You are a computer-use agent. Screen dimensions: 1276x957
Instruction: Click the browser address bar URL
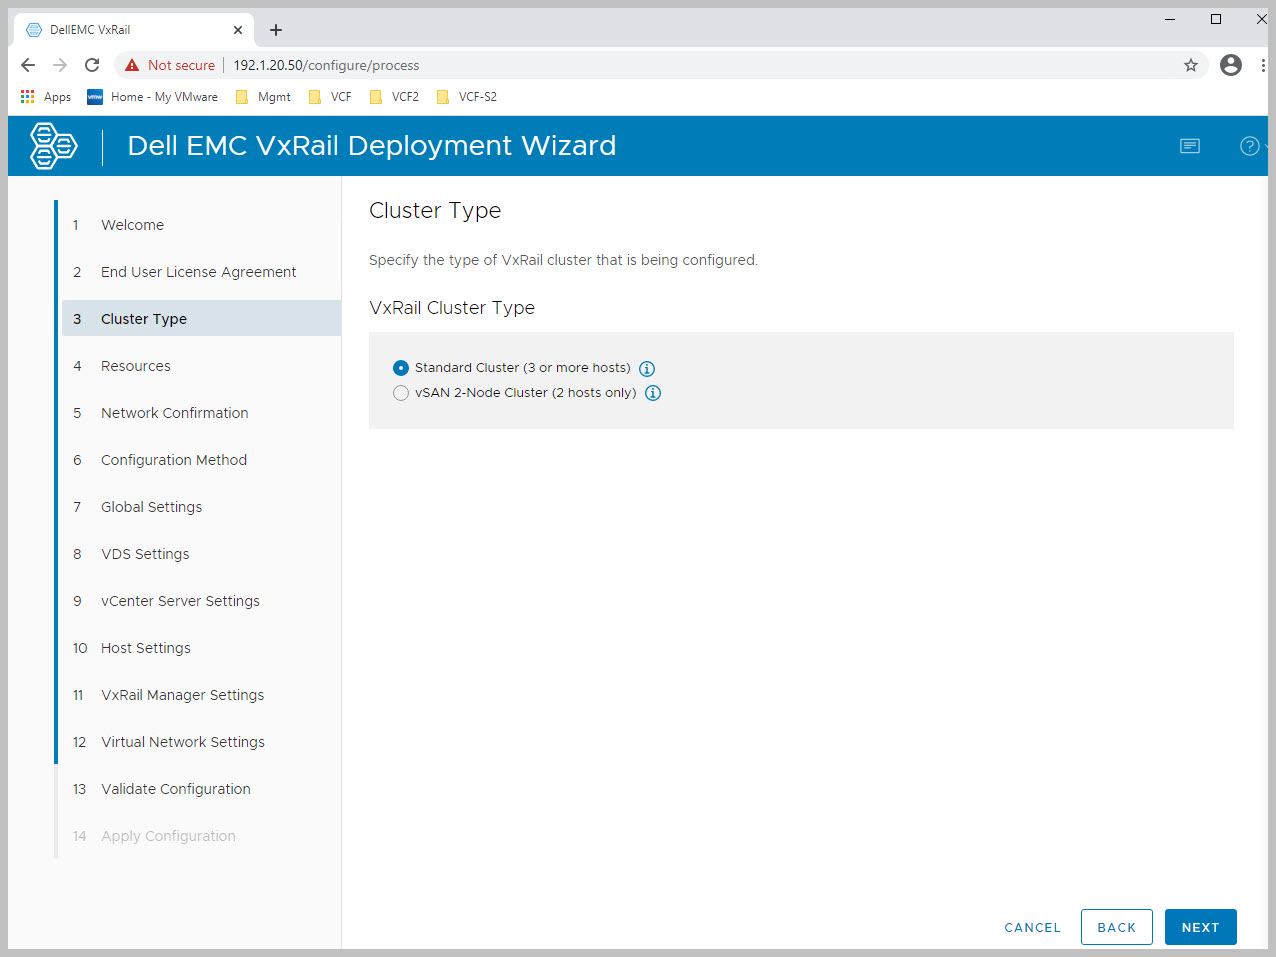[x=326, y=65]
